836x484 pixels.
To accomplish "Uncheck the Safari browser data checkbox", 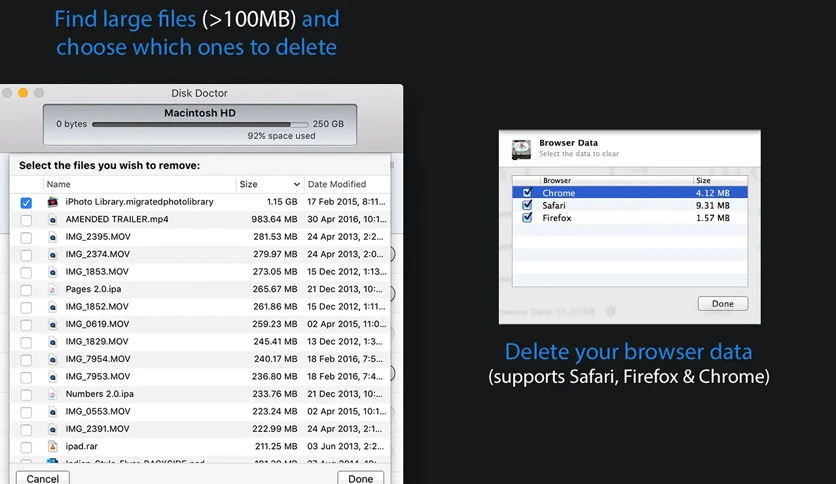I will 527,205.
